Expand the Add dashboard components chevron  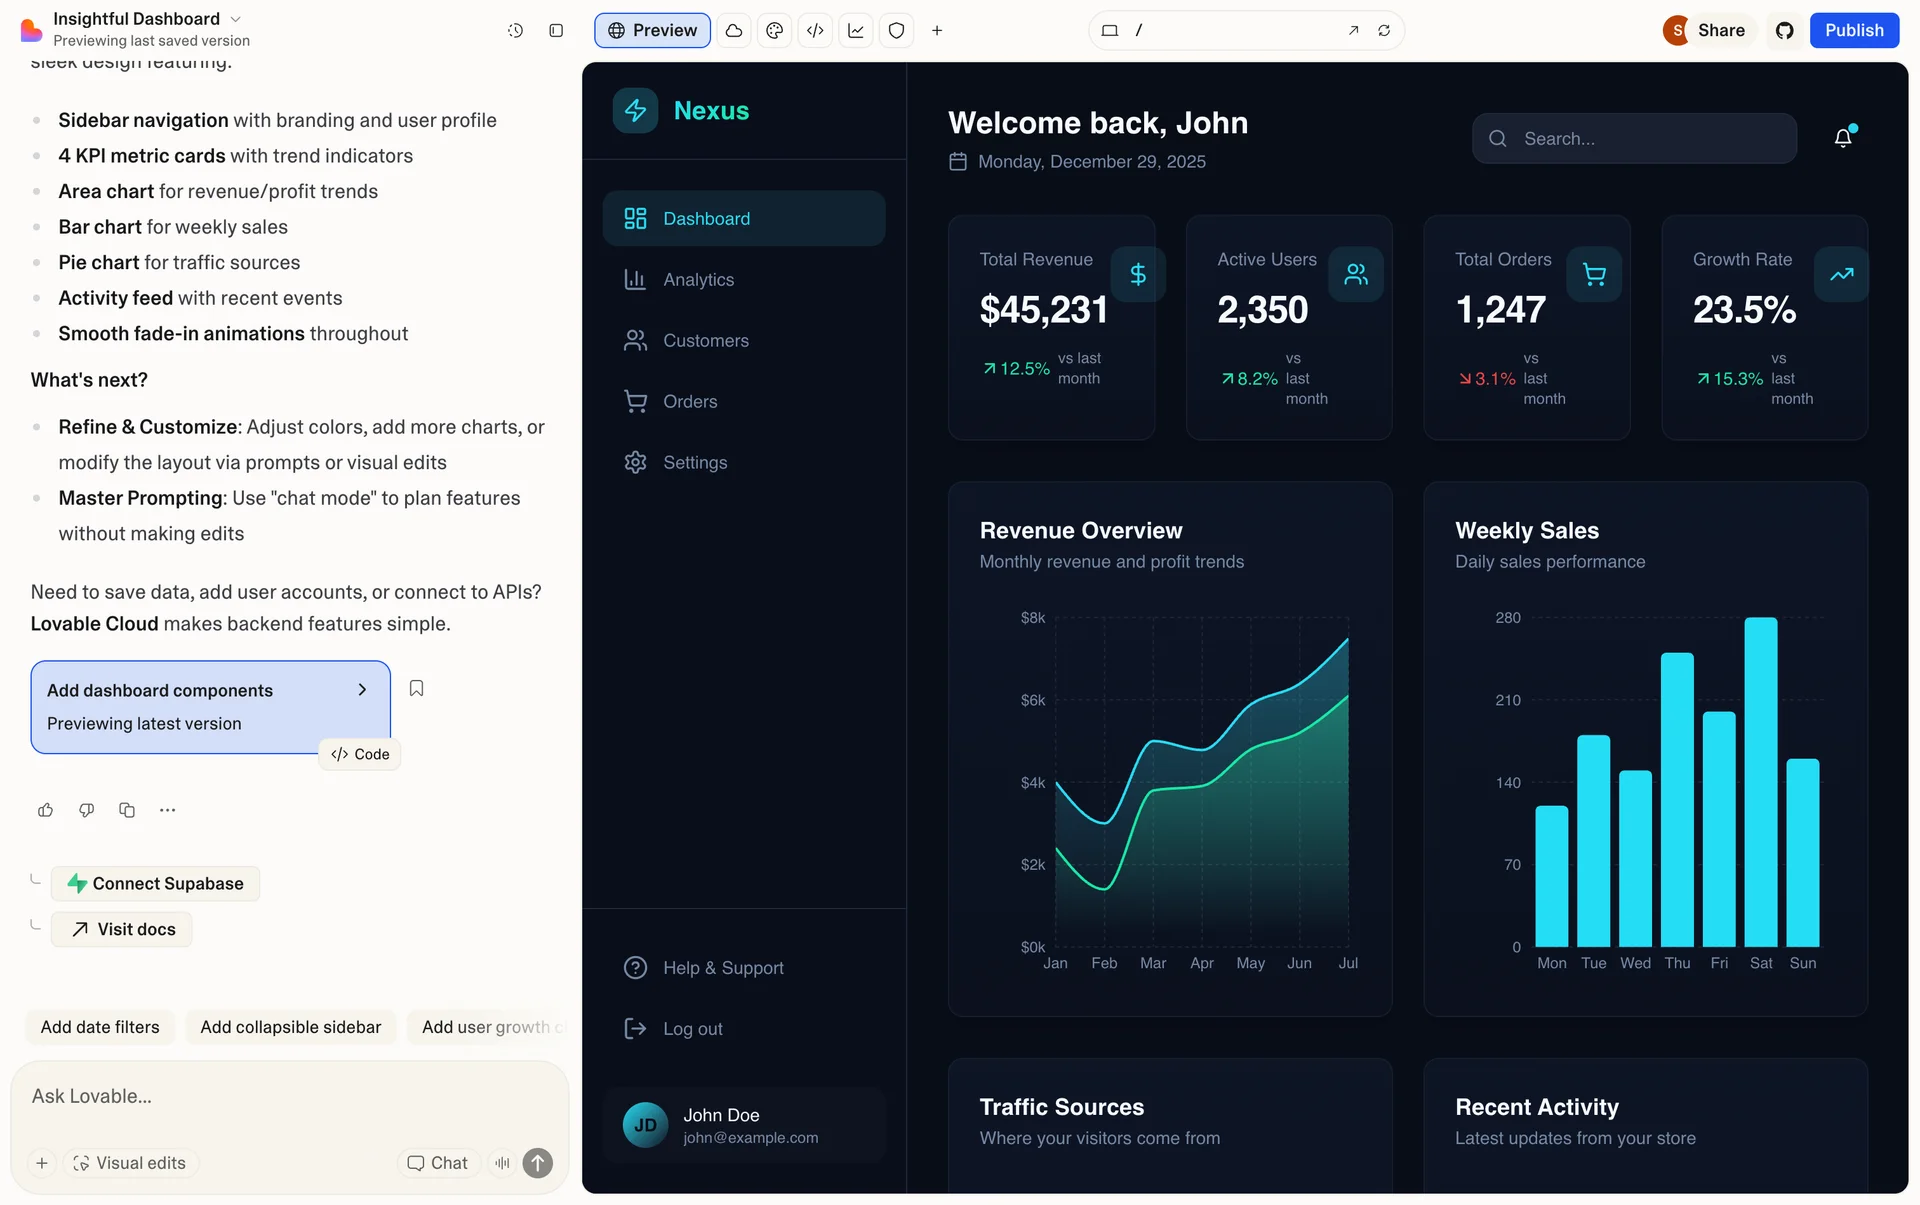click(x=362, y=690)
